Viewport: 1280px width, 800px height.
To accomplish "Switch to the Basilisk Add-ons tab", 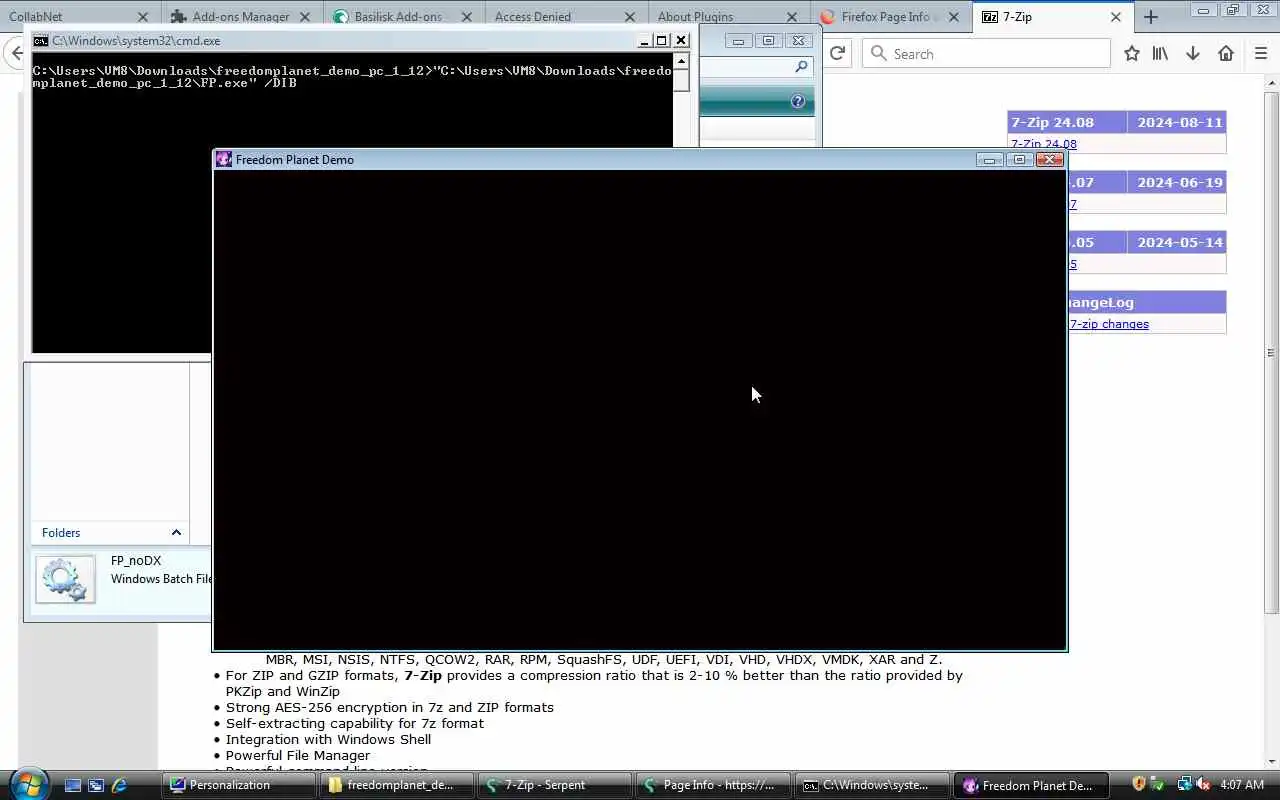I will [403, 17].
